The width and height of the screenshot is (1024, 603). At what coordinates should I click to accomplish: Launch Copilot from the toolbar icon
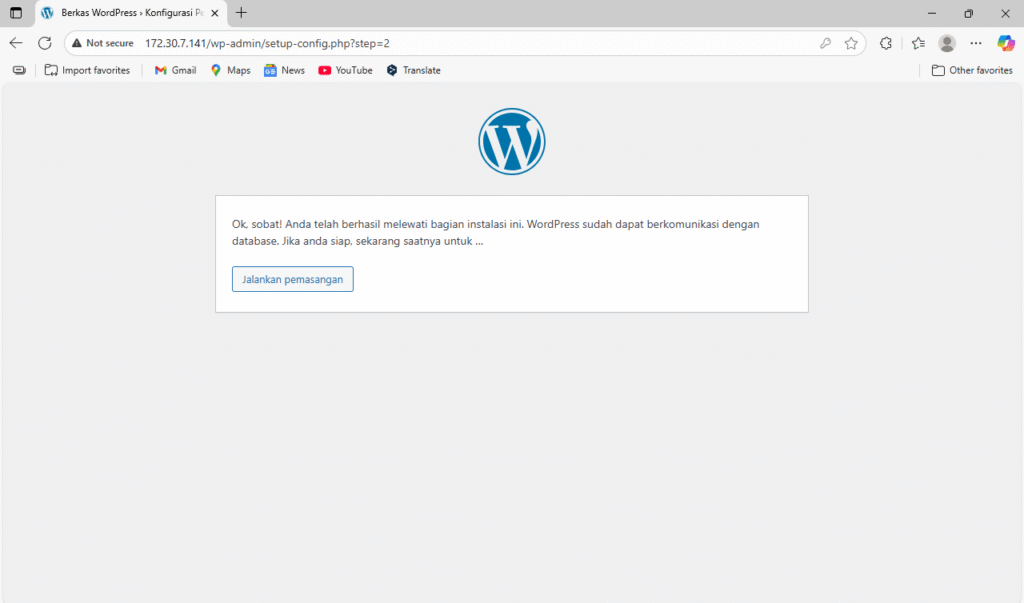pyautogui.click(x=1006, y=43)
